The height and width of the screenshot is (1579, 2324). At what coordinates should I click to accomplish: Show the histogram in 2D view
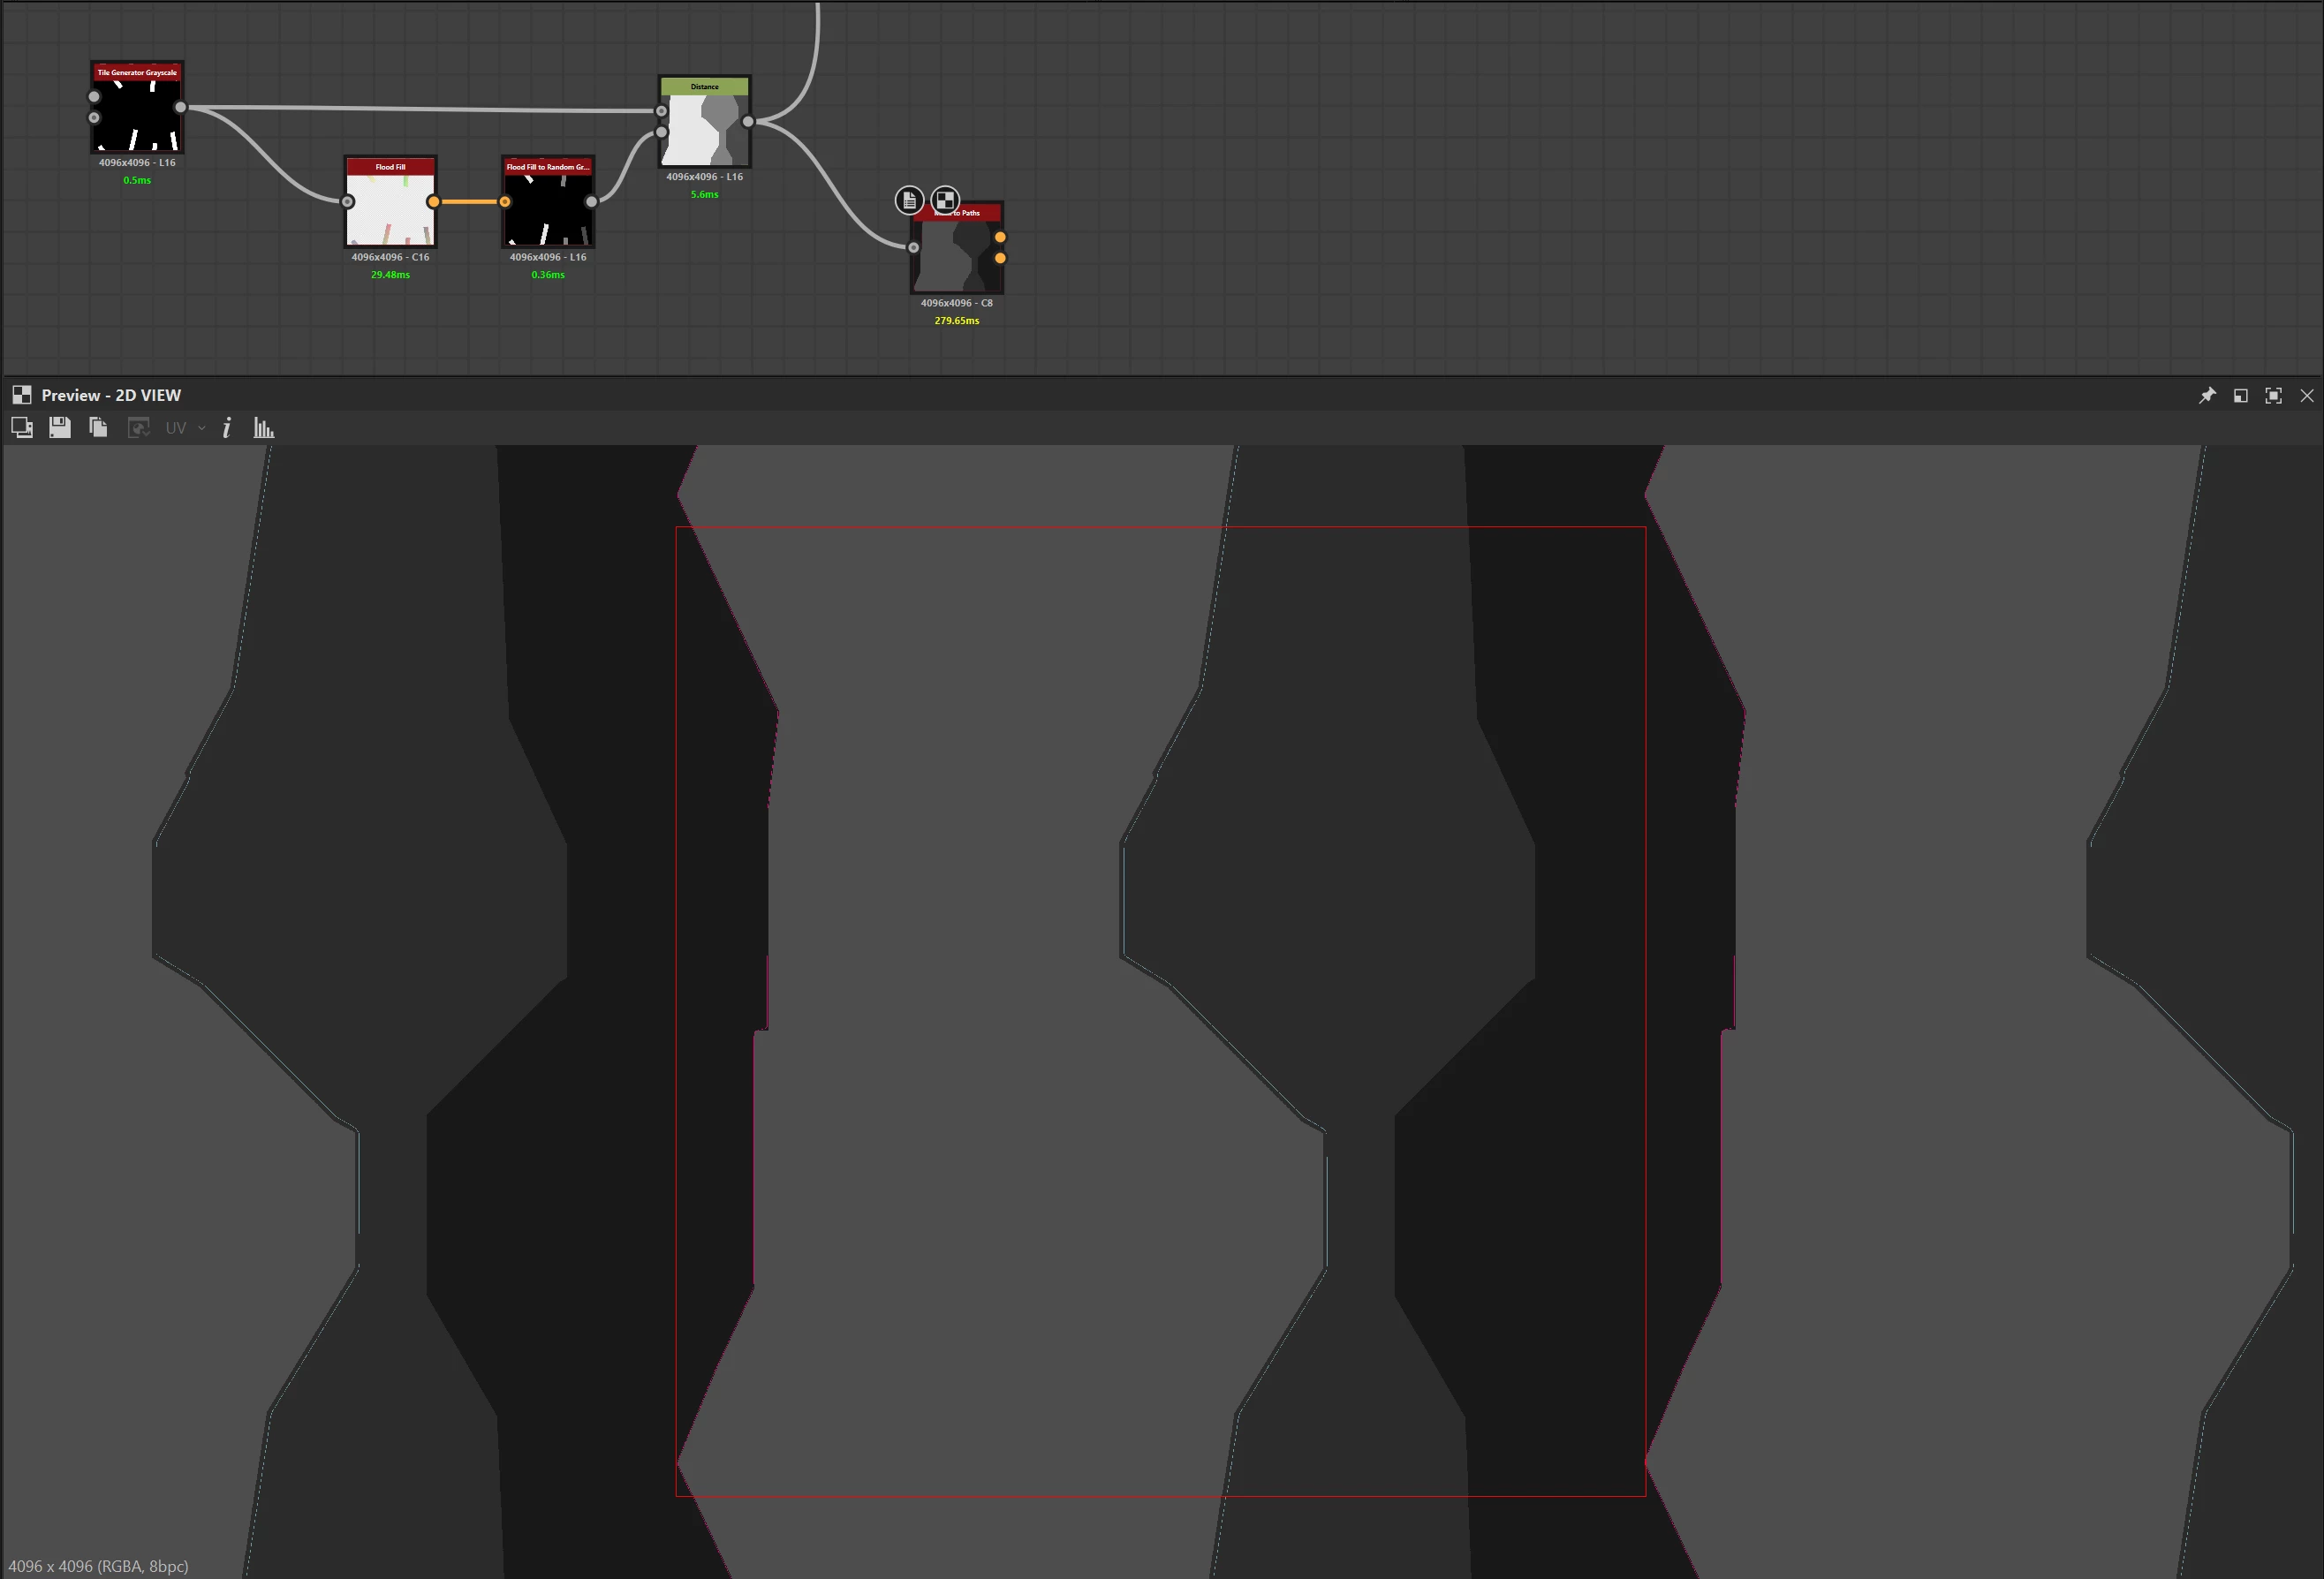263,428
